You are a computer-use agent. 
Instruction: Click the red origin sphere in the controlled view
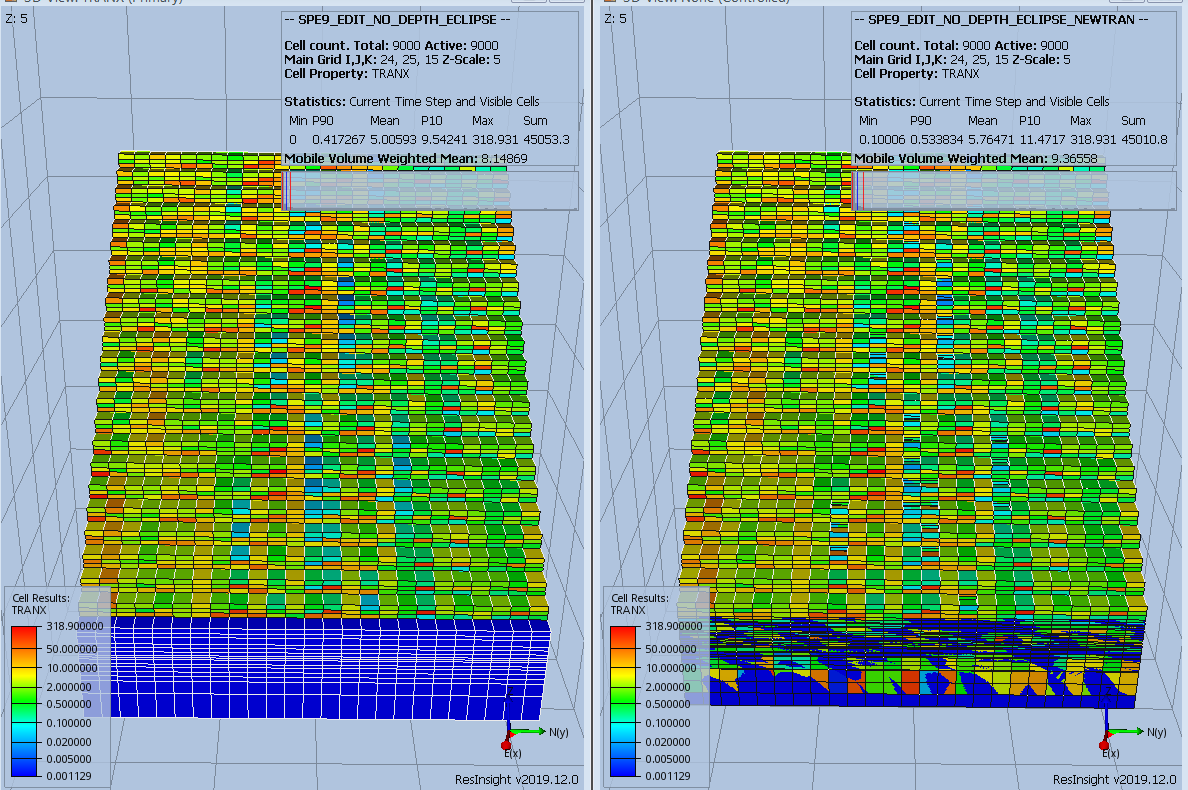[x=1103, y=743]
